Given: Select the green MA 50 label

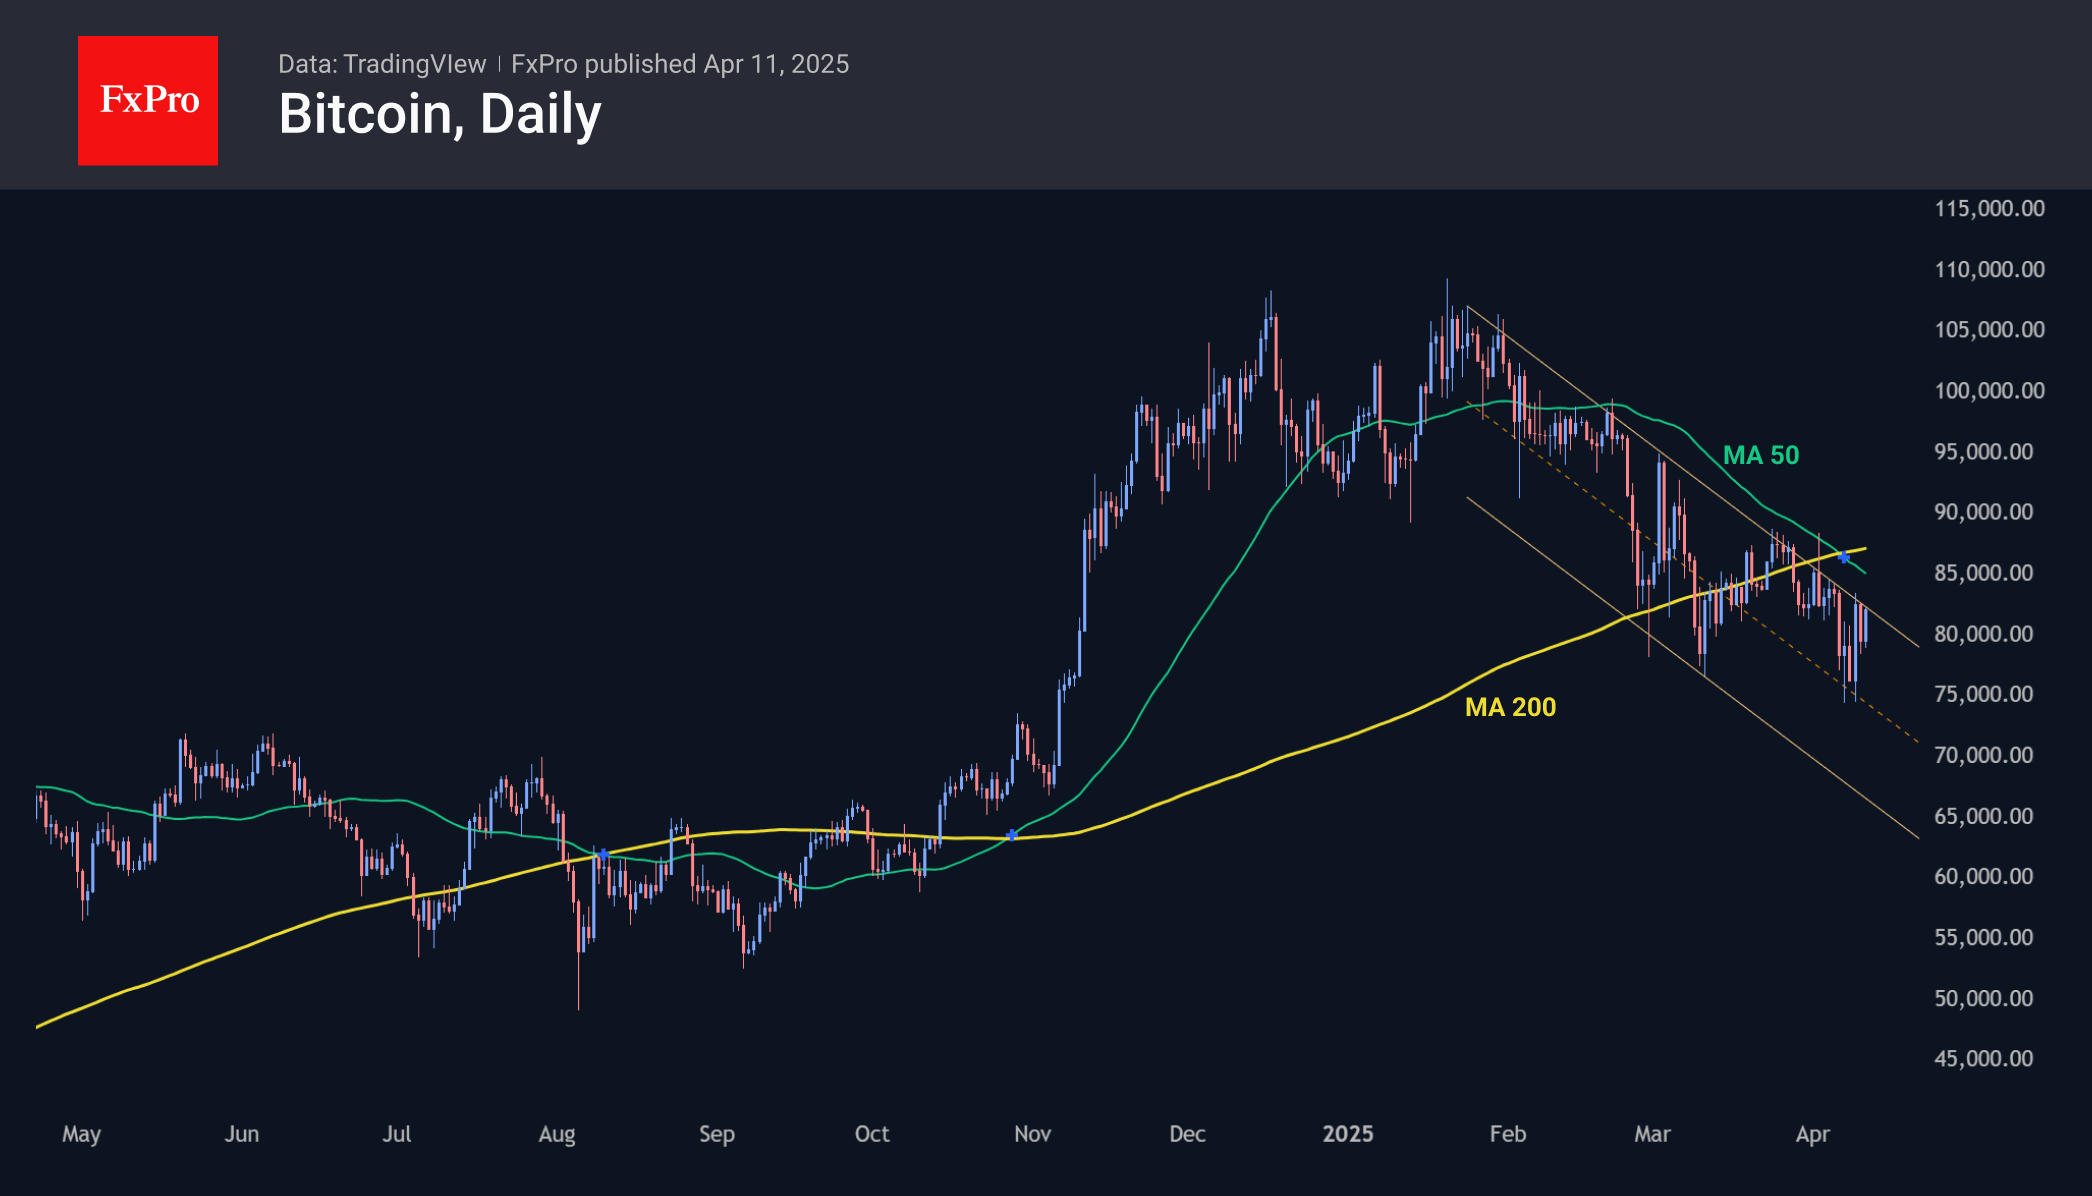Looking at the screenshot, I should [1760, 455].
